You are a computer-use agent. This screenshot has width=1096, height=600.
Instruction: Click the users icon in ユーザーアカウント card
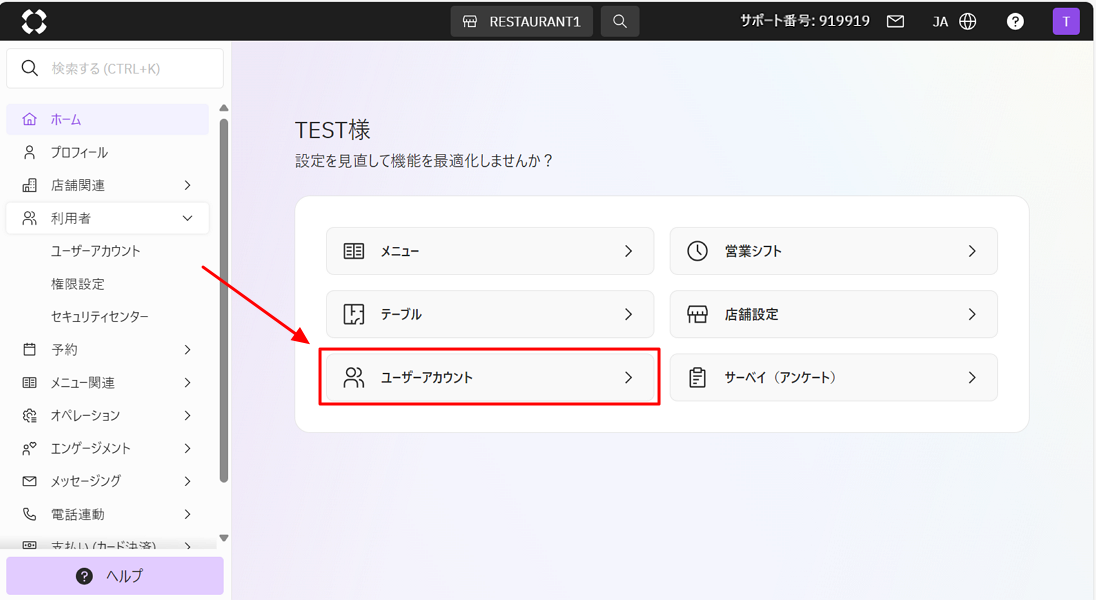(354, 378)
